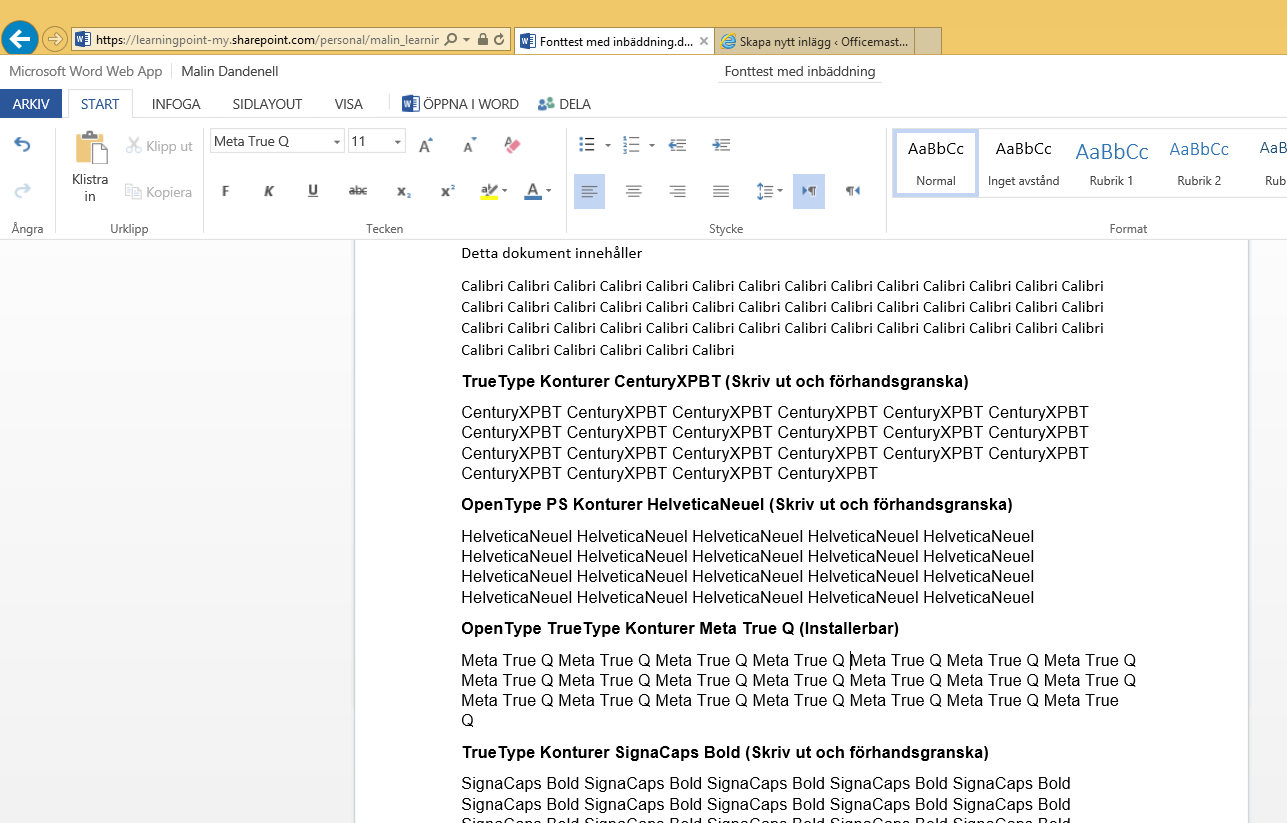Viewport: 1287px width, 823px height.
Task: Click Klipp ut scissors button
Action: [x=160, y=146]
